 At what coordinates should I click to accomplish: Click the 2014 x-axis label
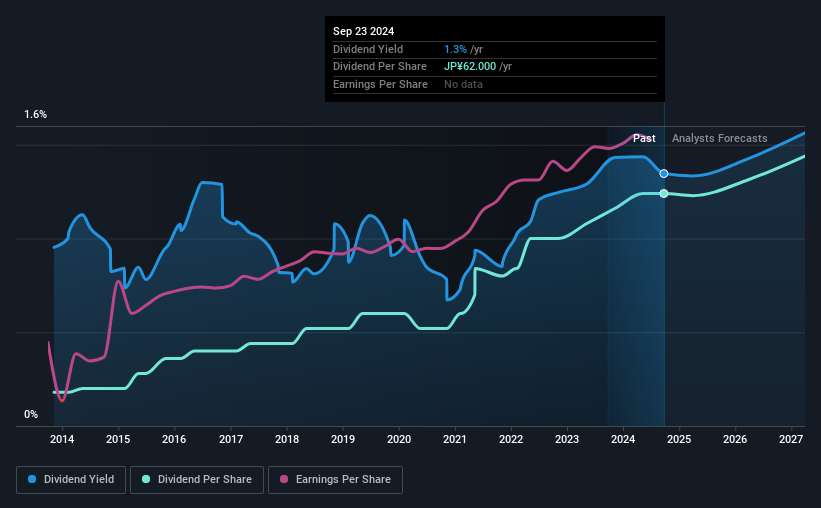[62, 439]
